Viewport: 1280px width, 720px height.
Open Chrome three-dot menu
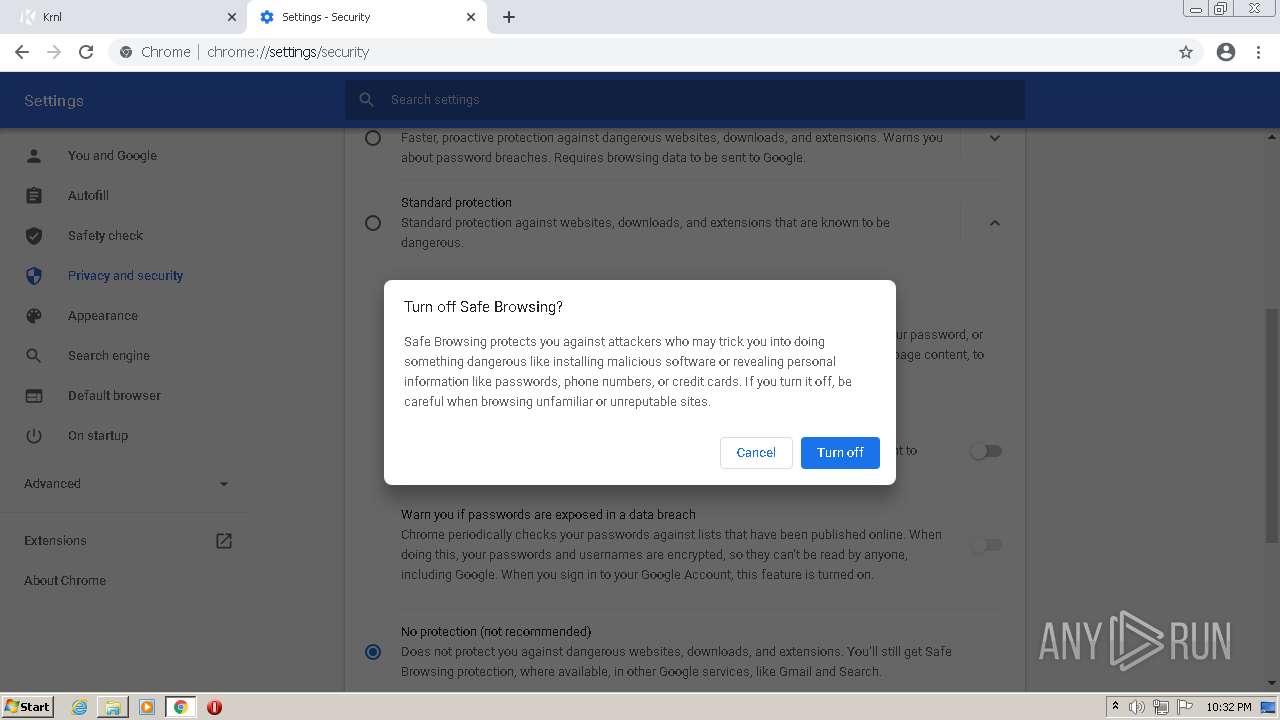click(x=1258, y=52)
